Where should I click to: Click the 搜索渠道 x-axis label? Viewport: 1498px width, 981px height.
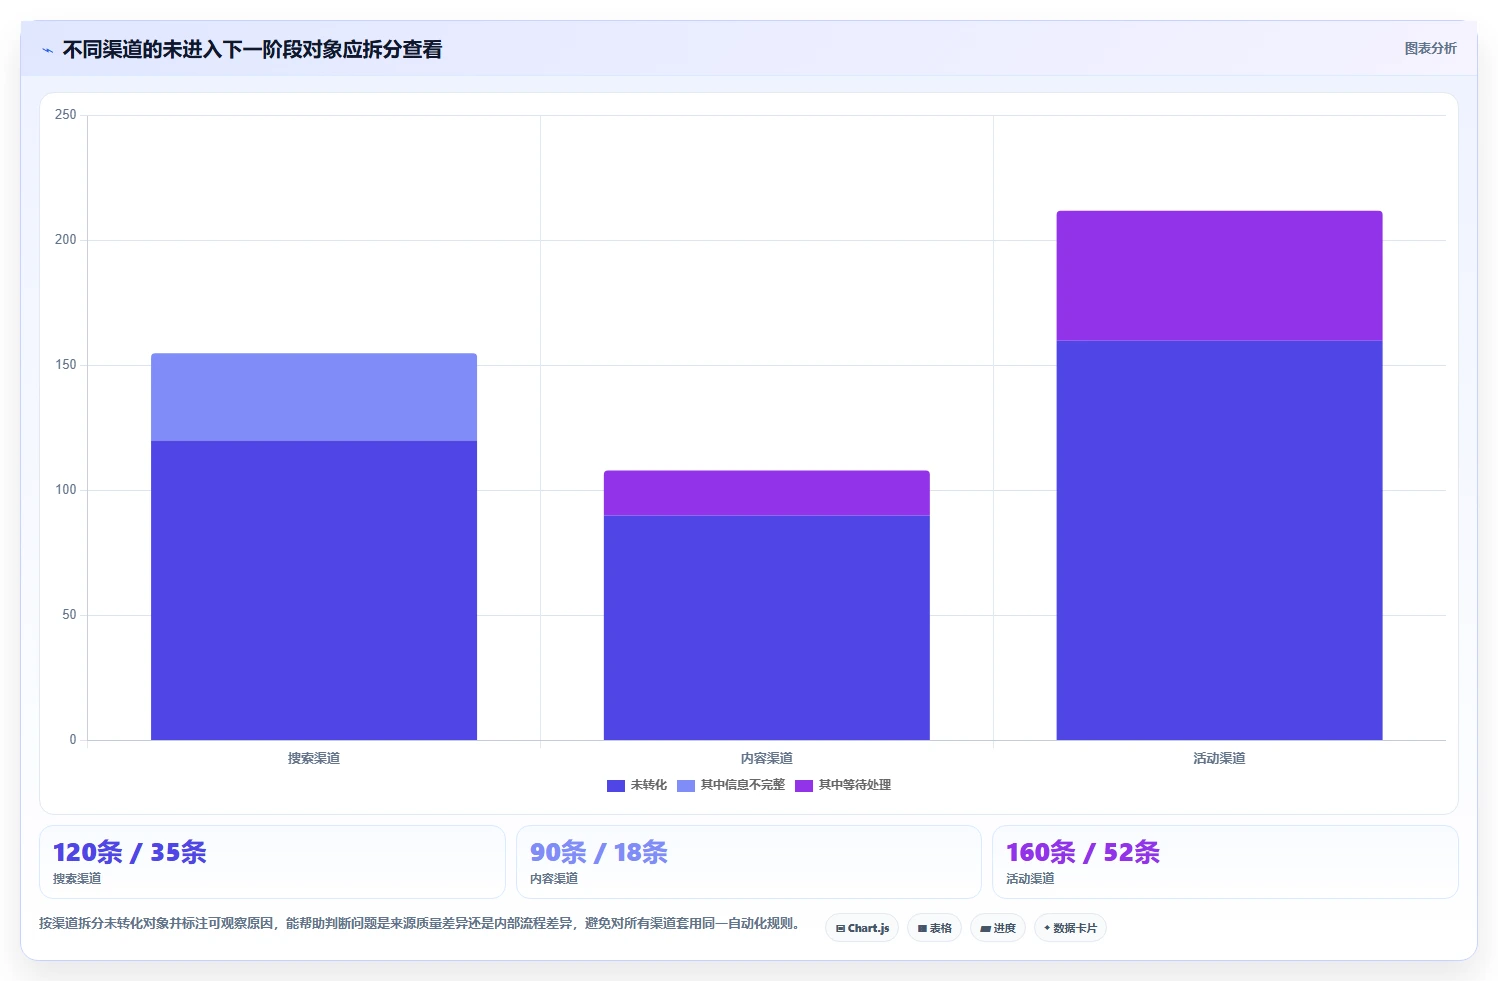pos(314,758)
